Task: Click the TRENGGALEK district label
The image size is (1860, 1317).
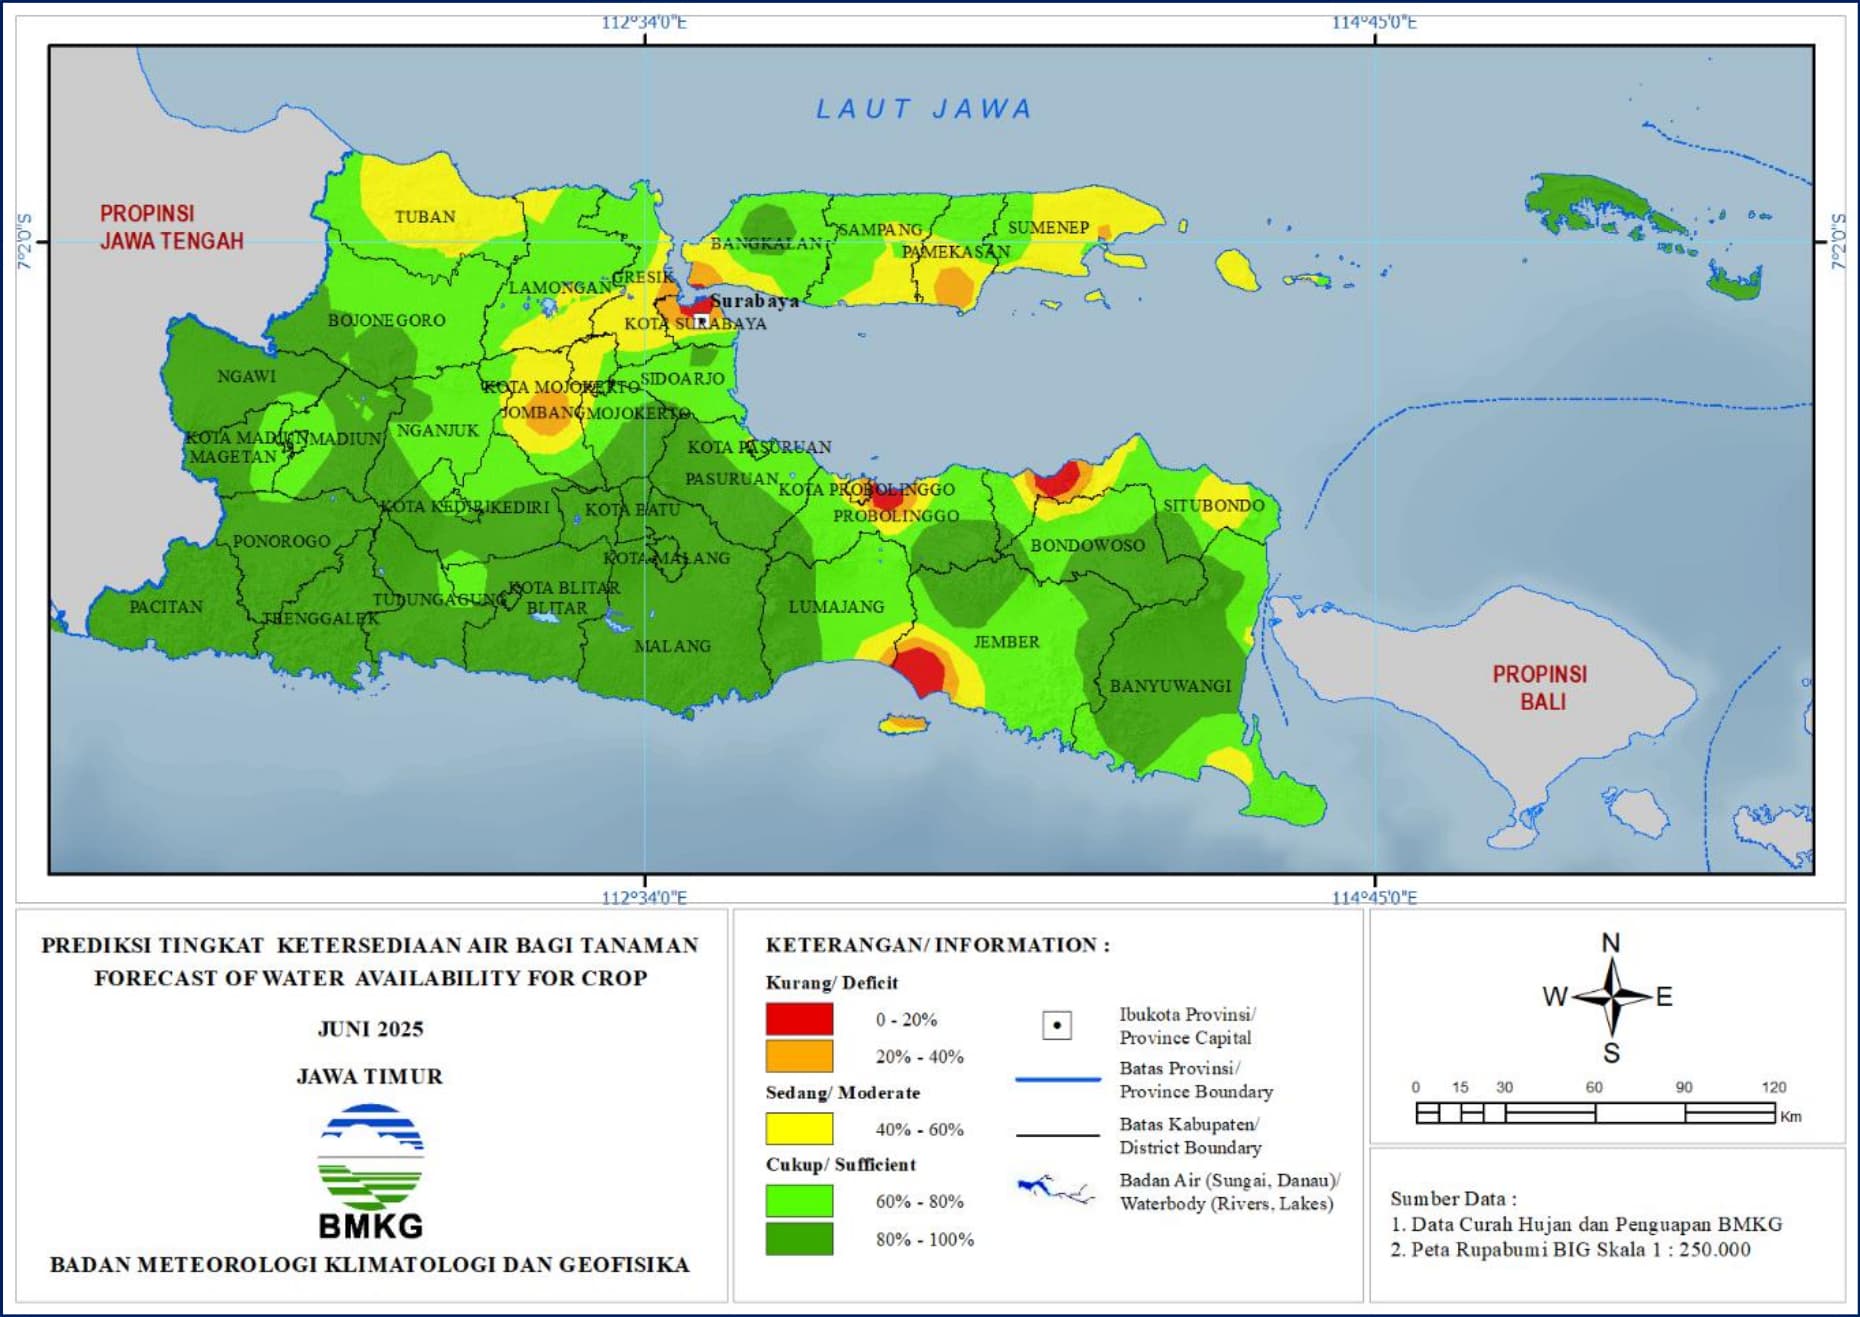Action: click(x=321, y=618)
